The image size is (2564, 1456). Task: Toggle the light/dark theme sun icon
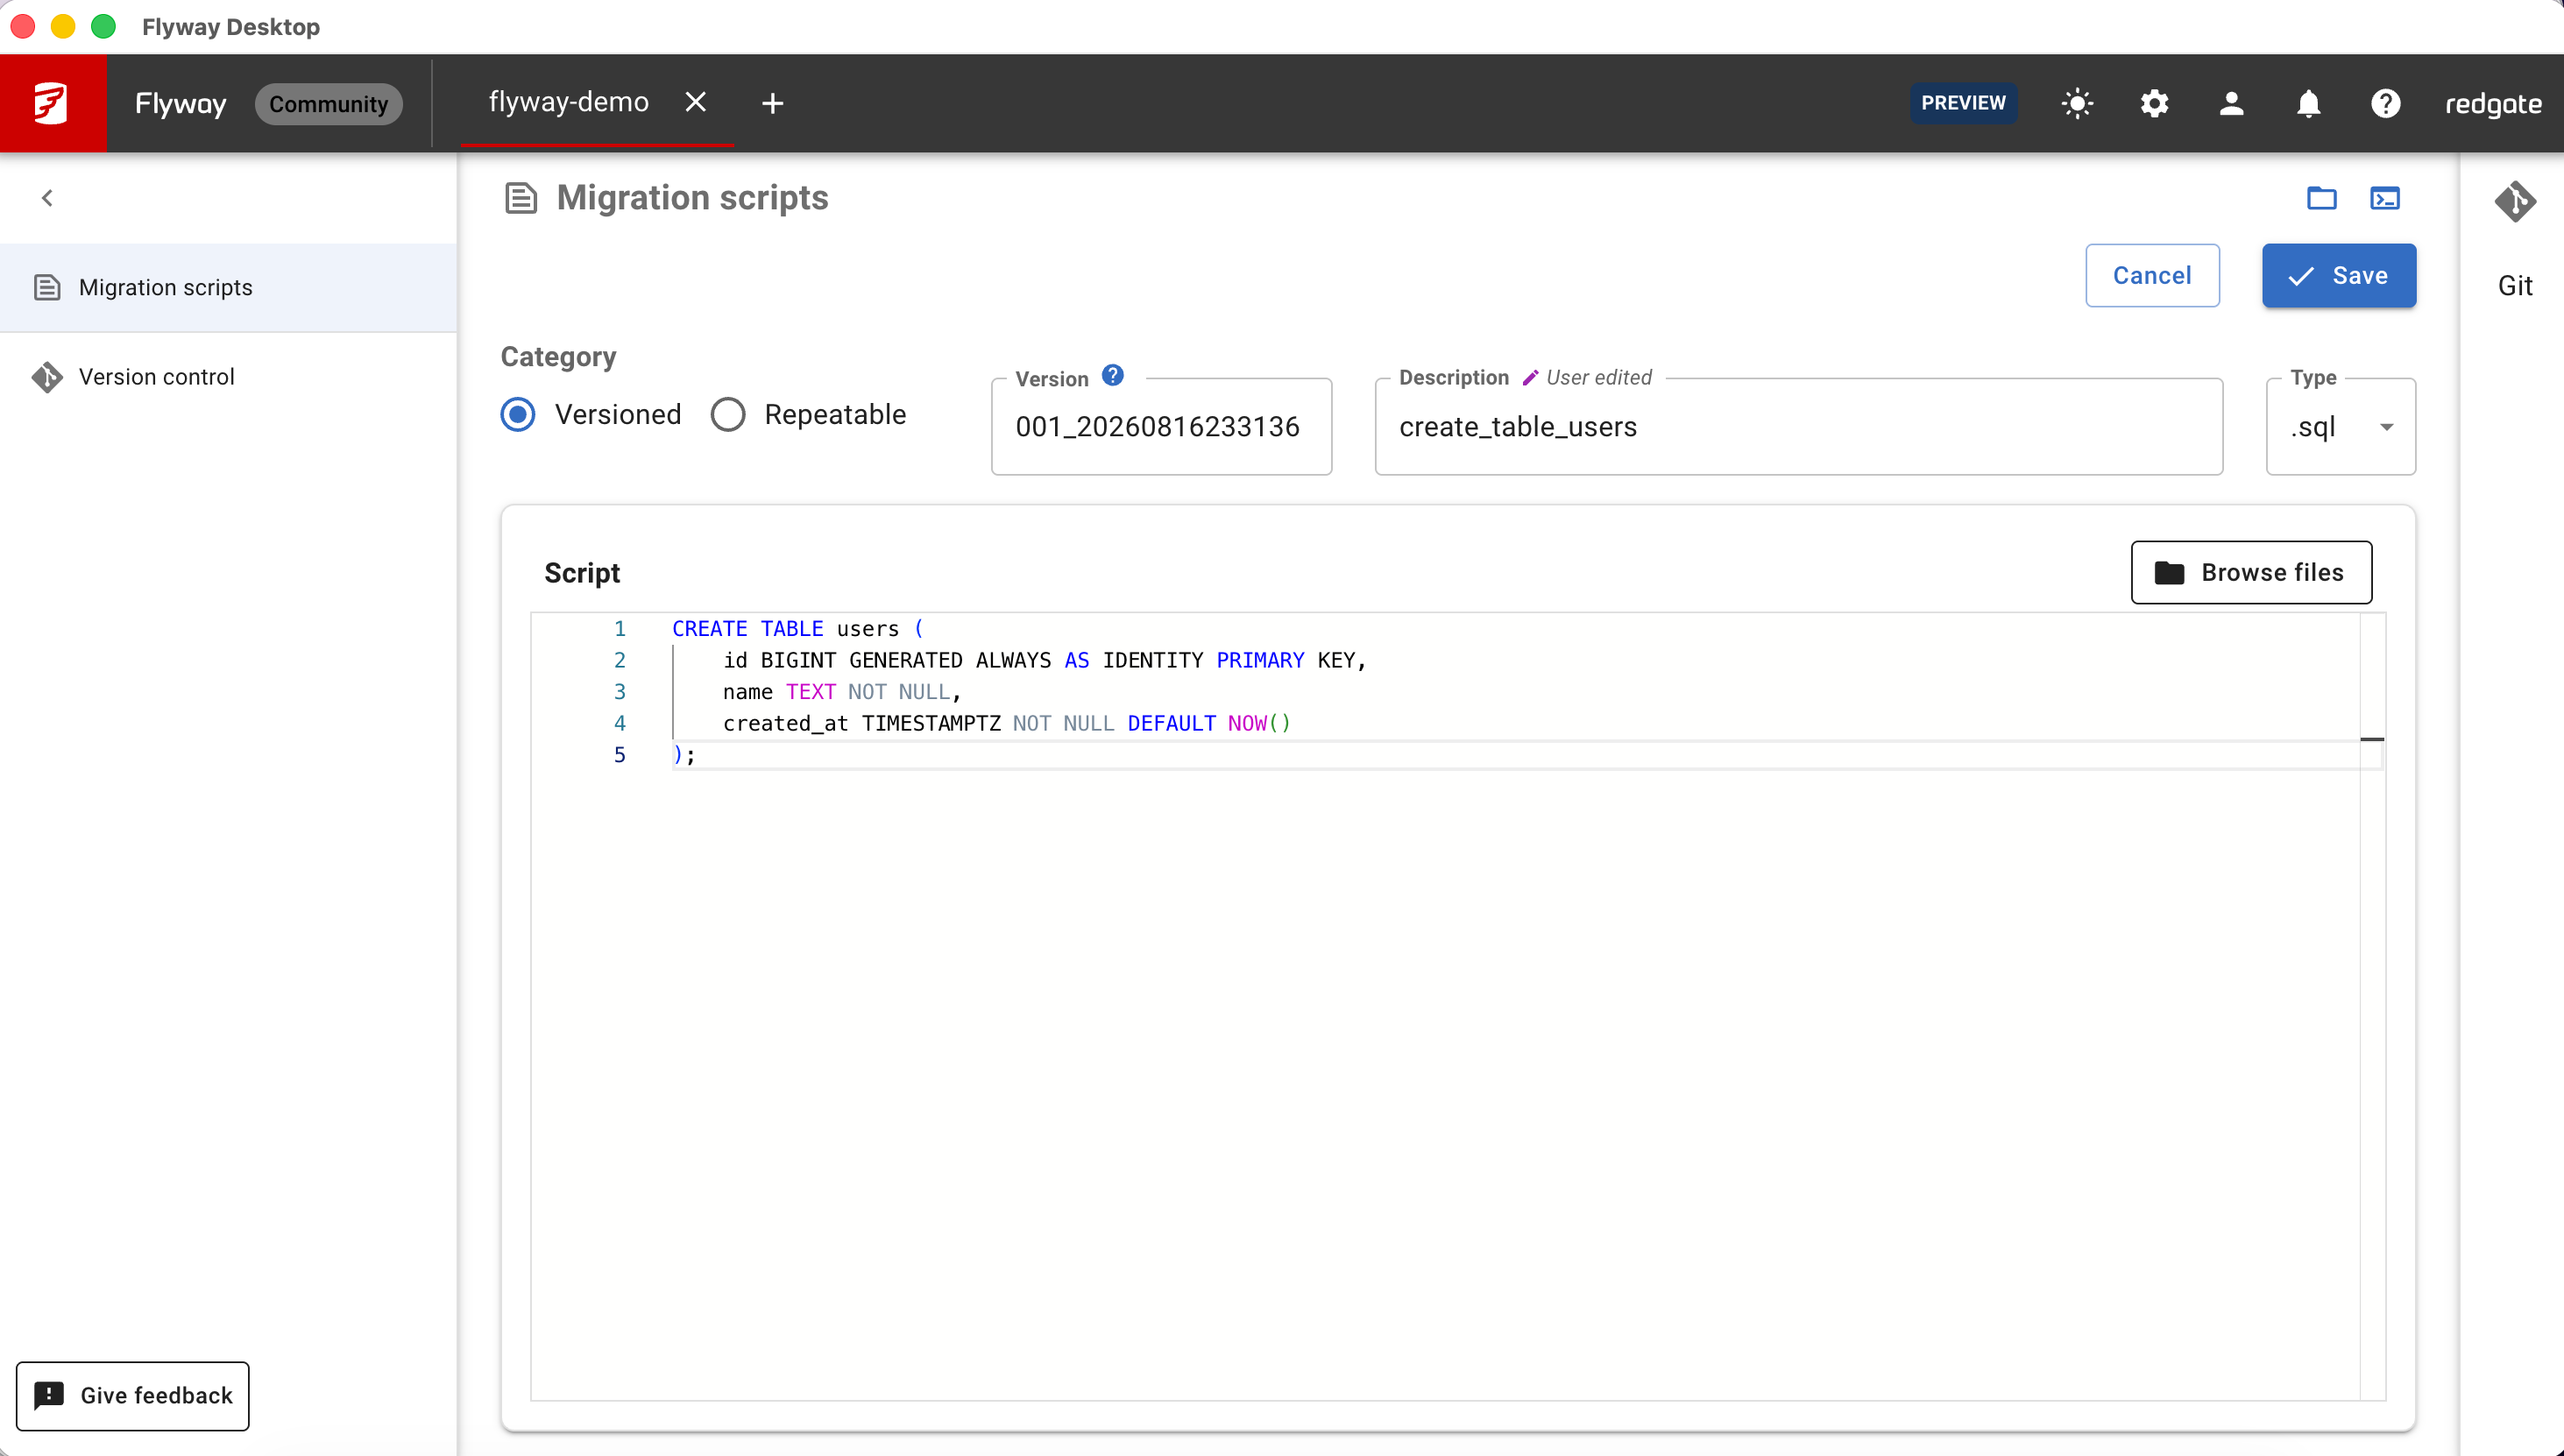coord(2077,103)
